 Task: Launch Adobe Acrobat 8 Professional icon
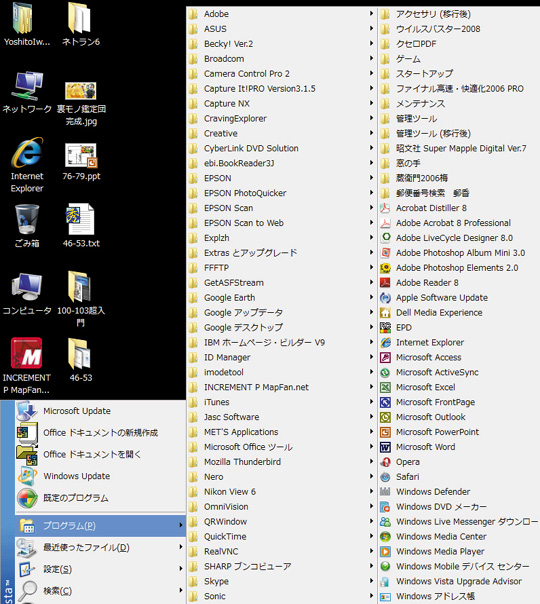[385, 223]
